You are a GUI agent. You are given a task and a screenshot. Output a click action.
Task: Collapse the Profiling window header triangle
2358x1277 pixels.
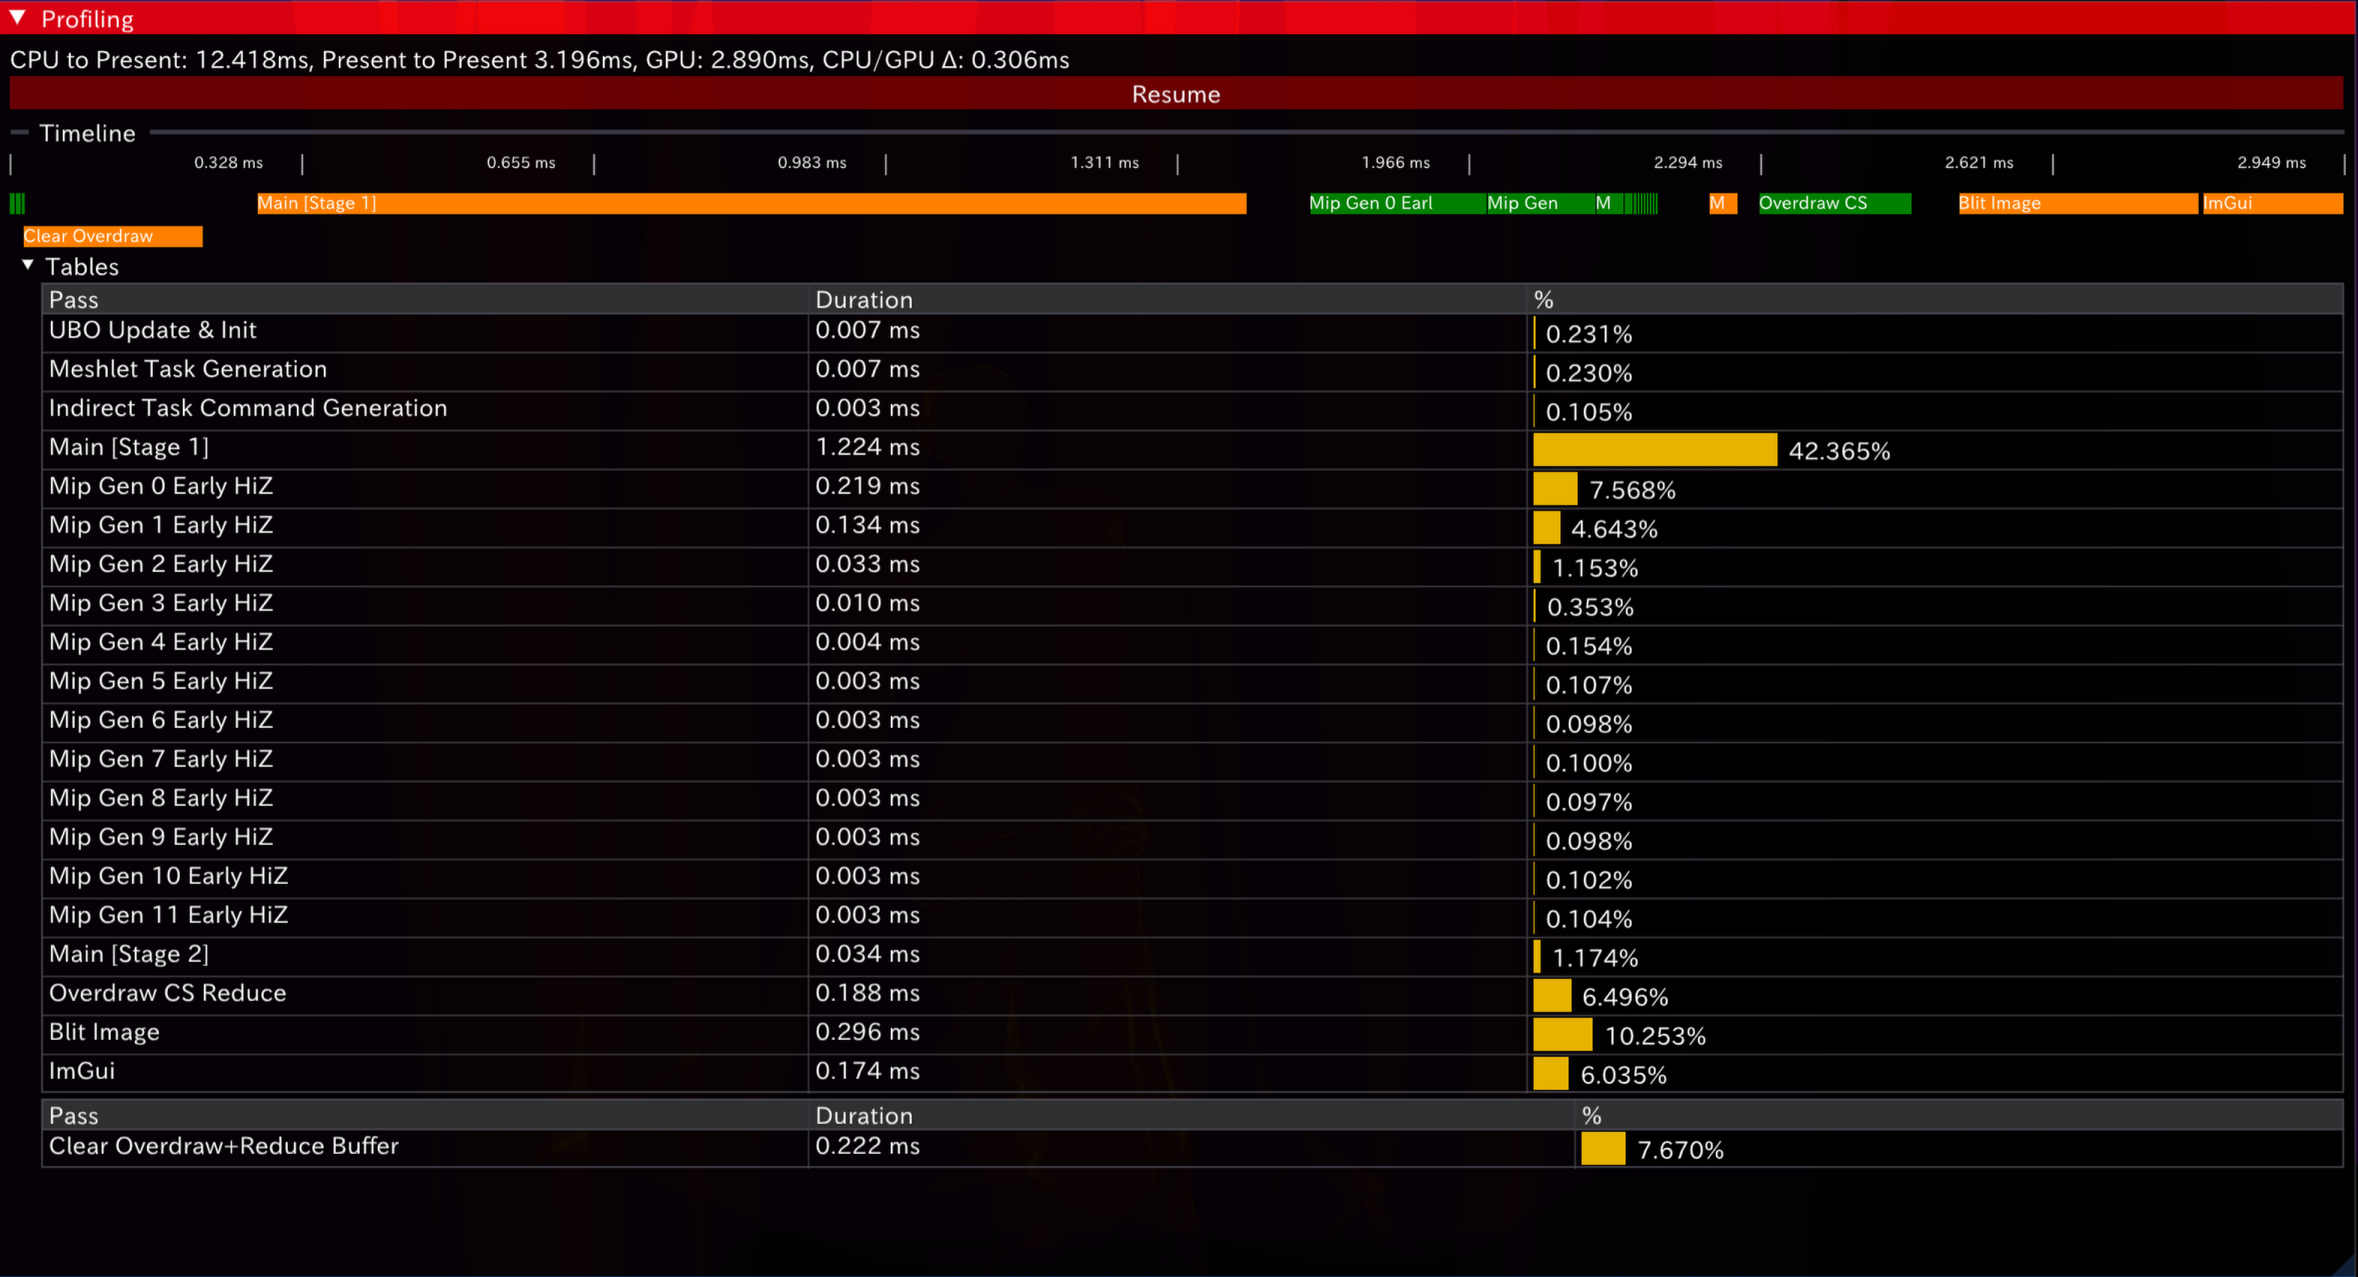click(18, 18)
